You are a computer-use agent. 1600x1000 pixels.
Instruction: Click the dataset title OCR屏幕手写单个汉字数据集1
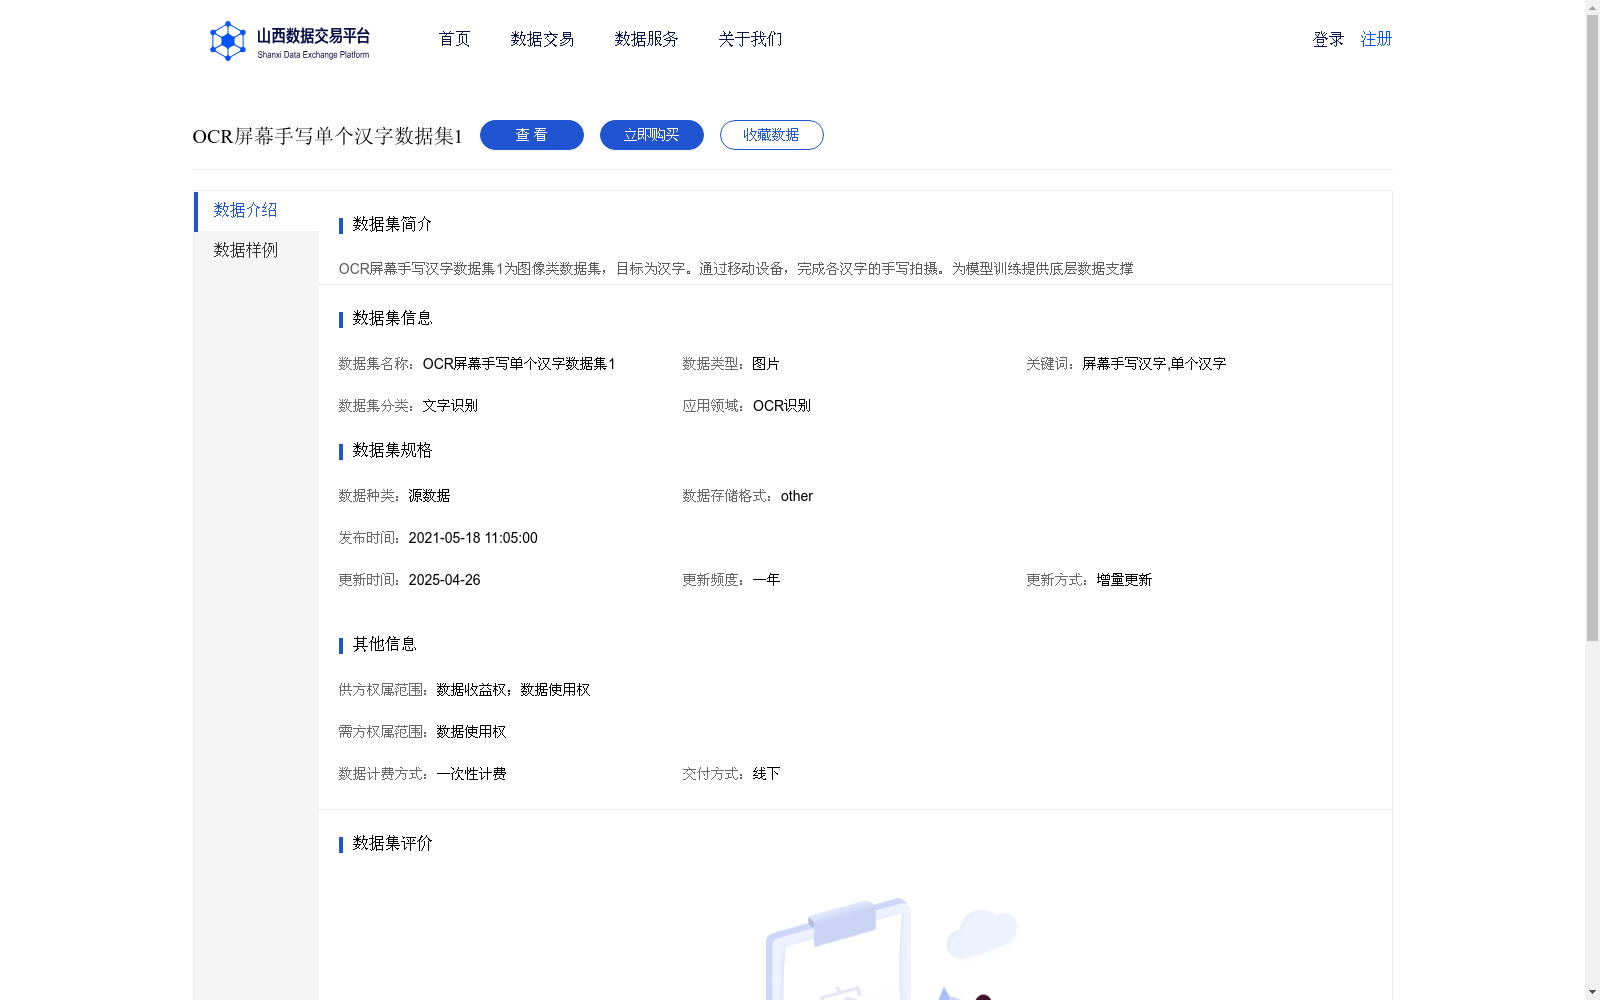327,134
